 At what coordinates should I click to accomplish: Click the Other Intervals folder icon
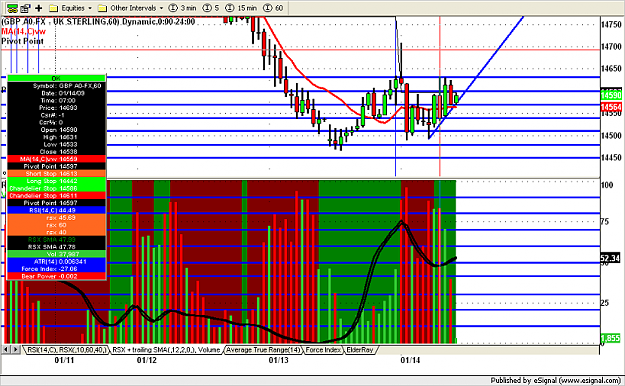[102, 8]
